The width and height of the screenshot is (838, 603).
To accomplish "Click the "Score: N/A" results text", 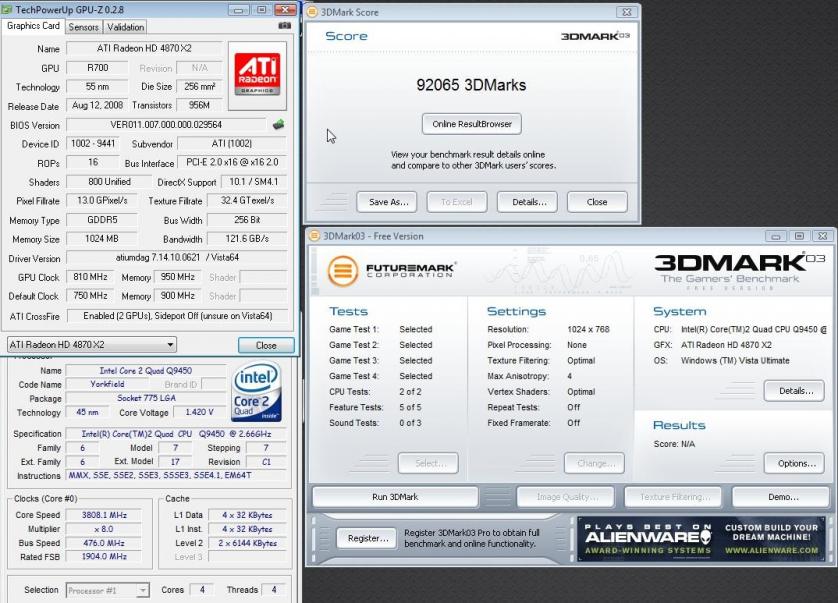I will (674, 444).
